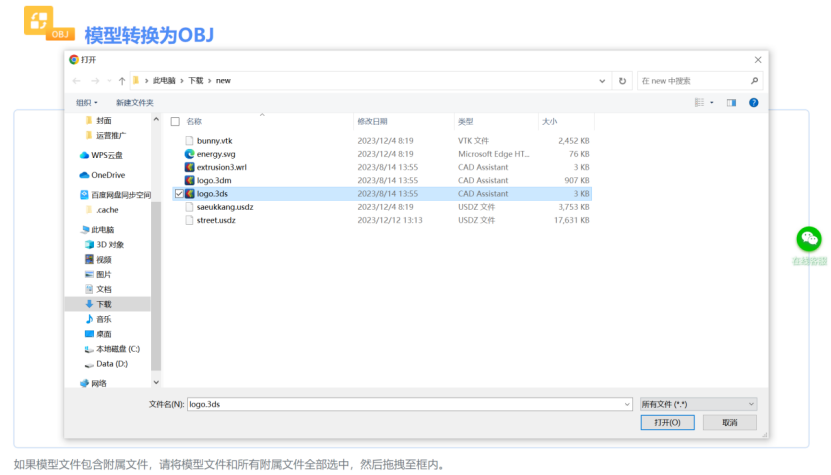Open 本地磁盘 (C:) drive
This screenshot has height=475, width=831.
click(x=112, y=349)
